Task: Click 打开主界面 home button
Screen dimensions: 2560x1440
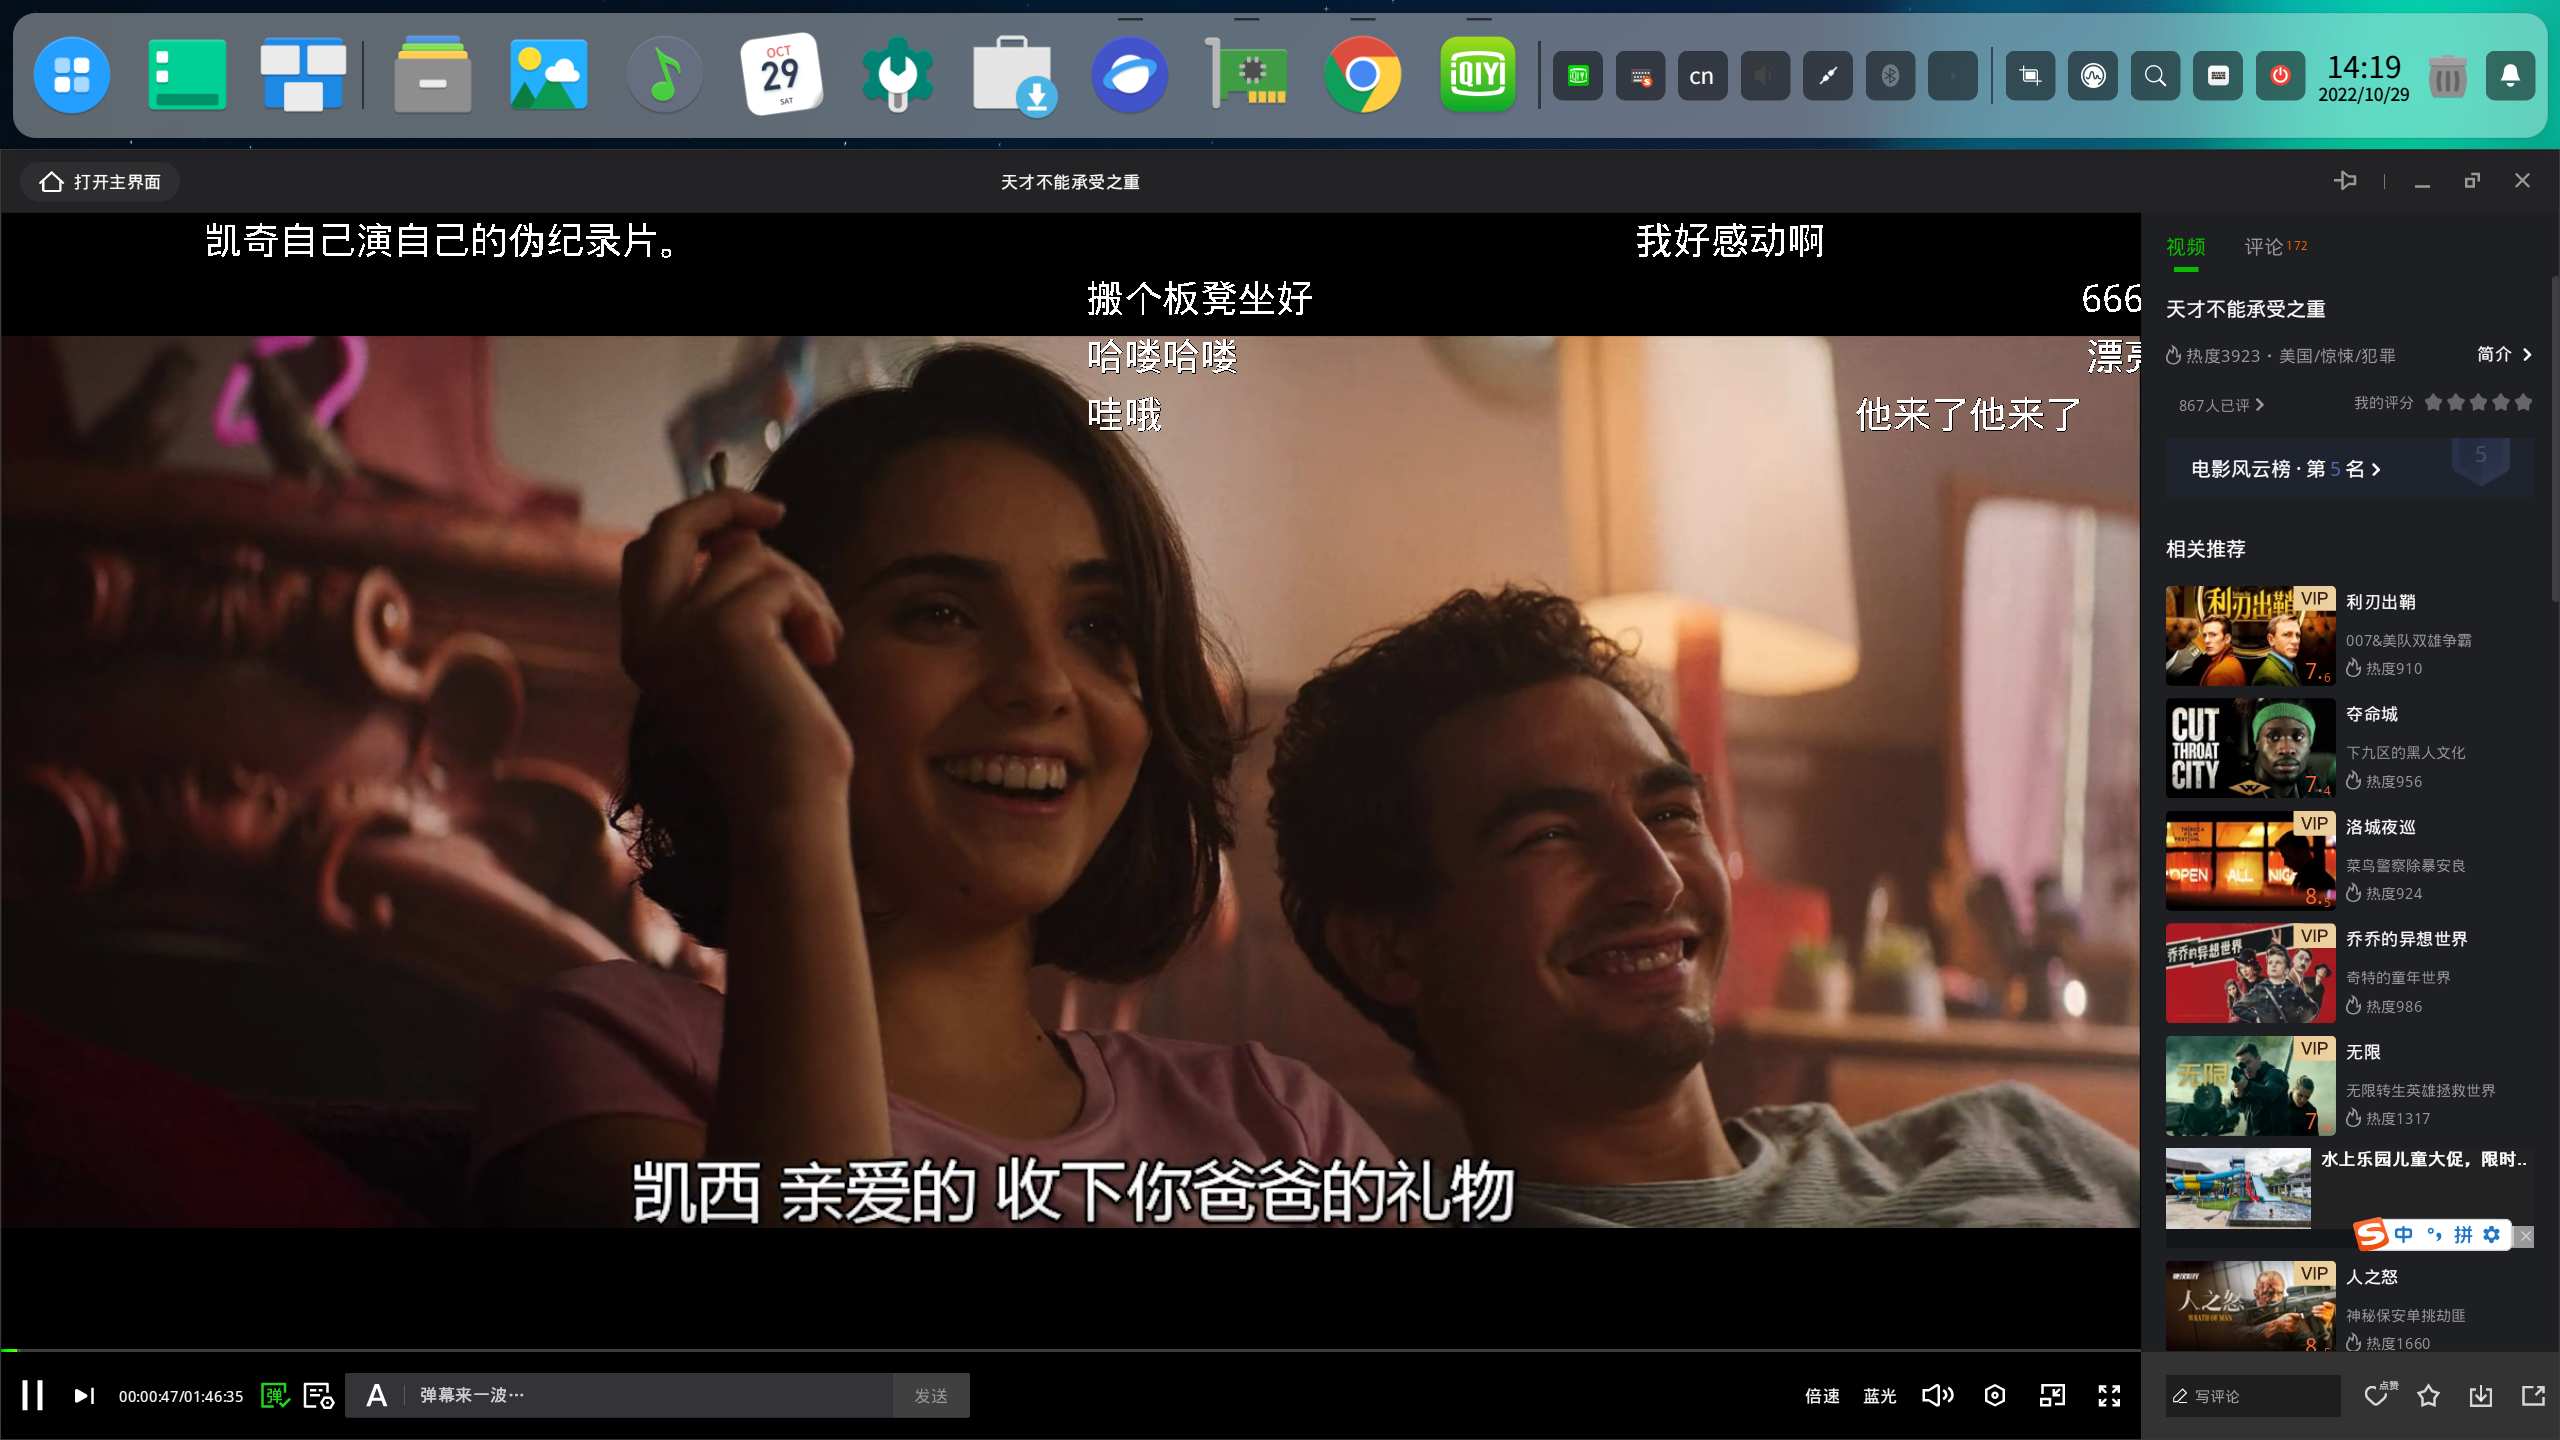Action: point(100,182)
